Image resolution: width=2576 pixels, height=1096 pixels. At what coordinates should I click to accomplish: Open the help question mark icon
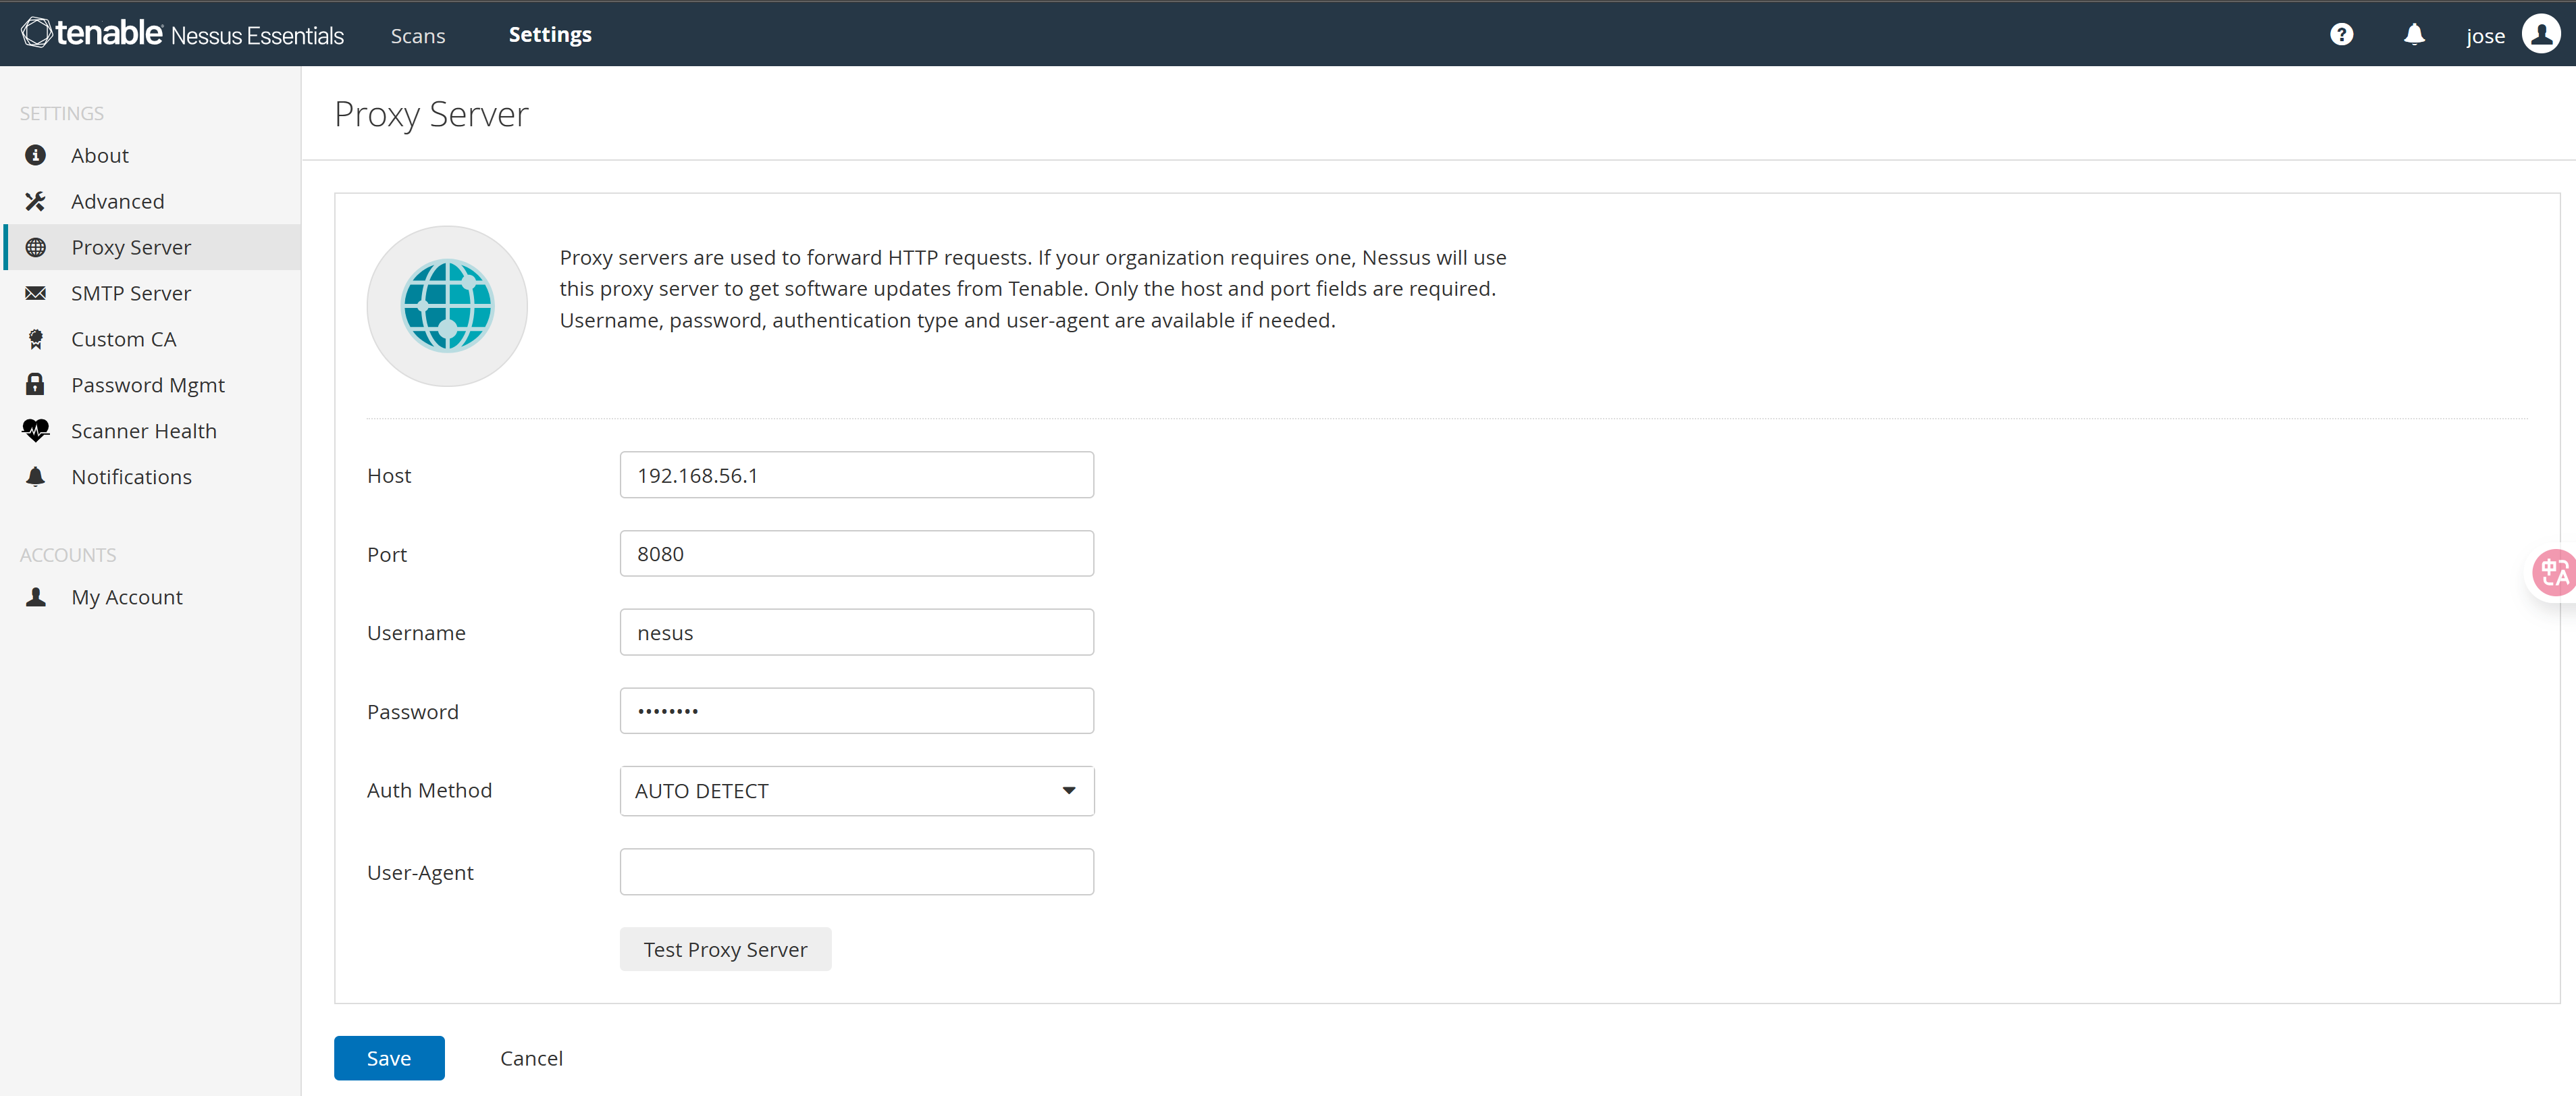point(2341,34)
